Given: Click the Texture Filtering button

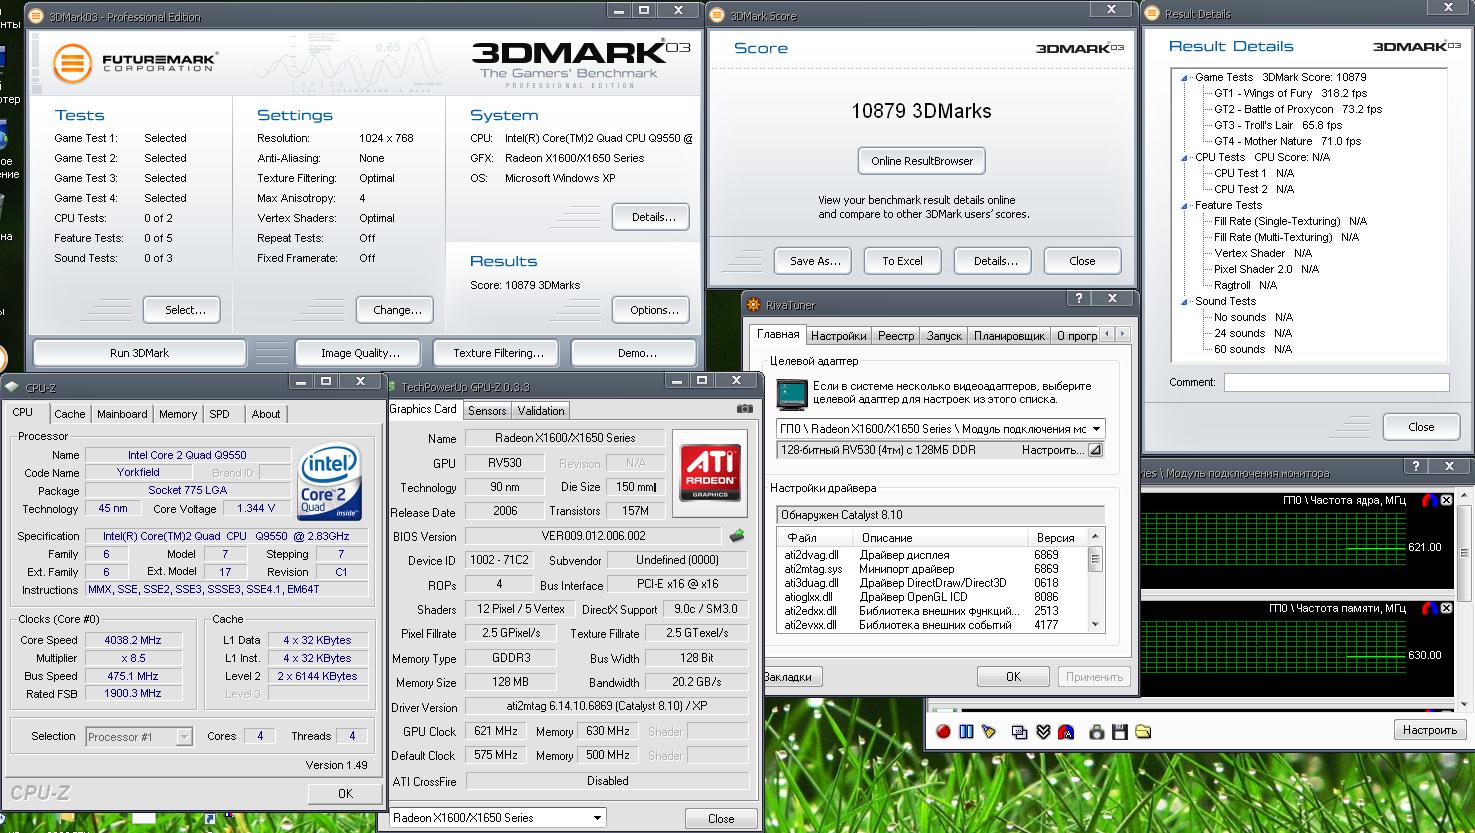Looking at the screenshot, I should click(x=498, y=353).
